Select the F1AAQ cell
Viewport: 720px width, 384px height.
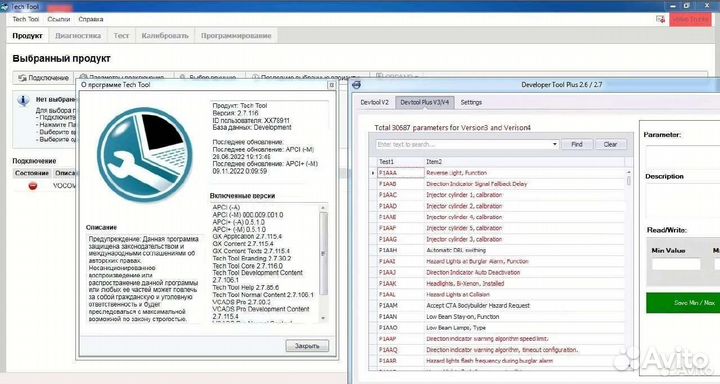[400, 350]
